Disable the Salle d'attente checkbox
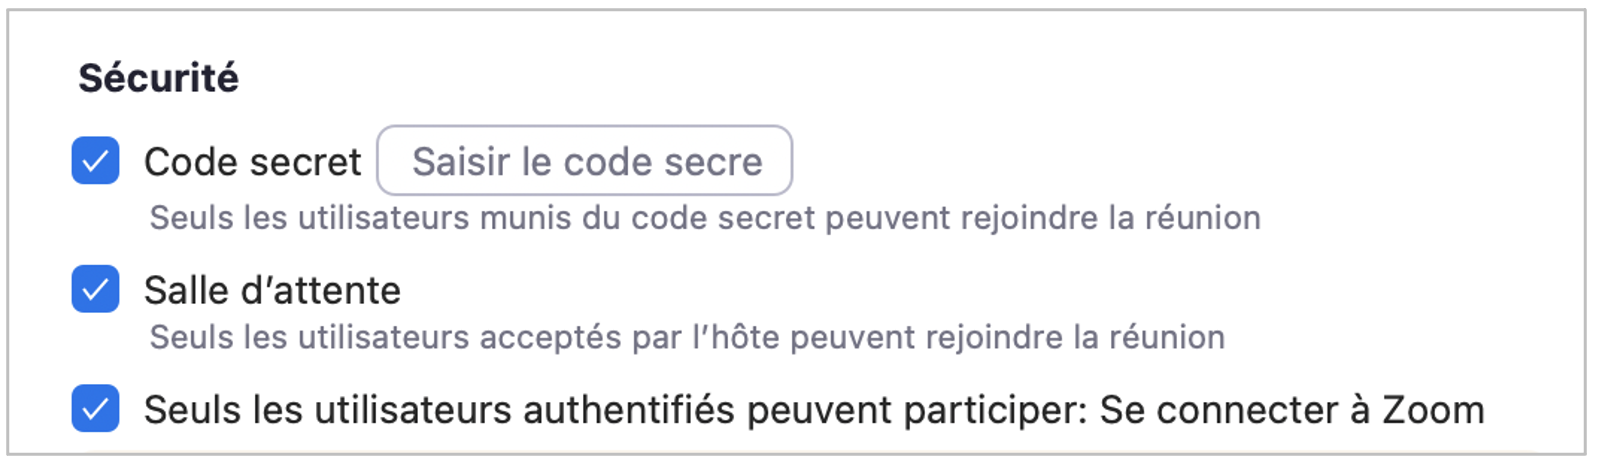This screenshot has width=1598, height=468. coord(95,290)
